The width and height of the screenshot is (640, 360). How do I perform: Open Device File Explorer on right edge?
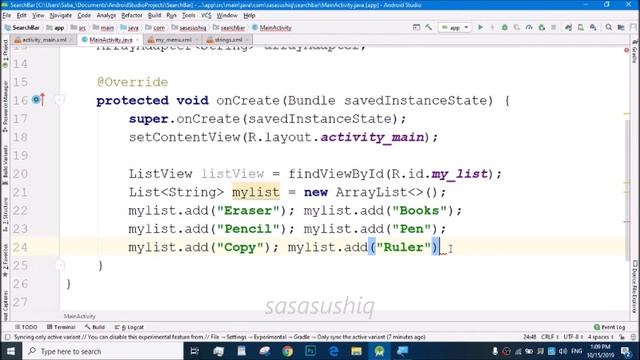tap(635, 287)
